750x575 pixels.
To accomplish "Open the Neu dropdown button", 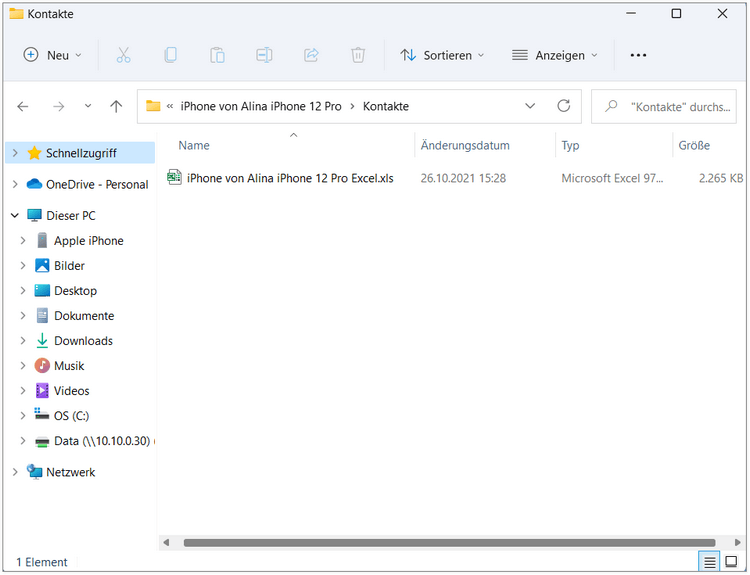I will point(53,55).
